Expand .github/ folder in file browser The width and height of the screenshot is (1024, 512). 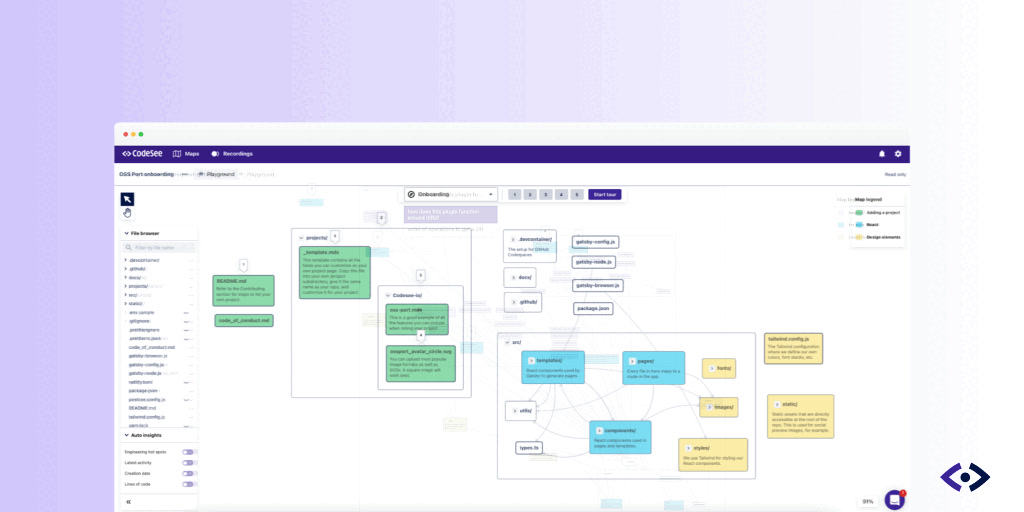125,268
